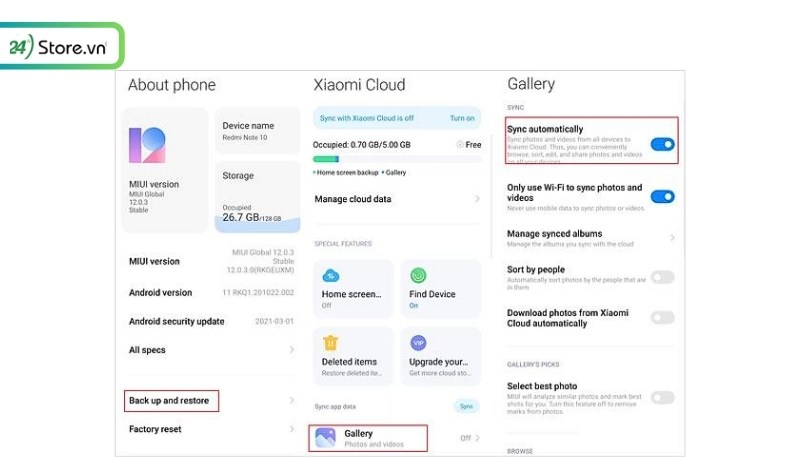800x457 pixels.
Task: Open Factory reset chevron arrow
Action: [292, 429]
